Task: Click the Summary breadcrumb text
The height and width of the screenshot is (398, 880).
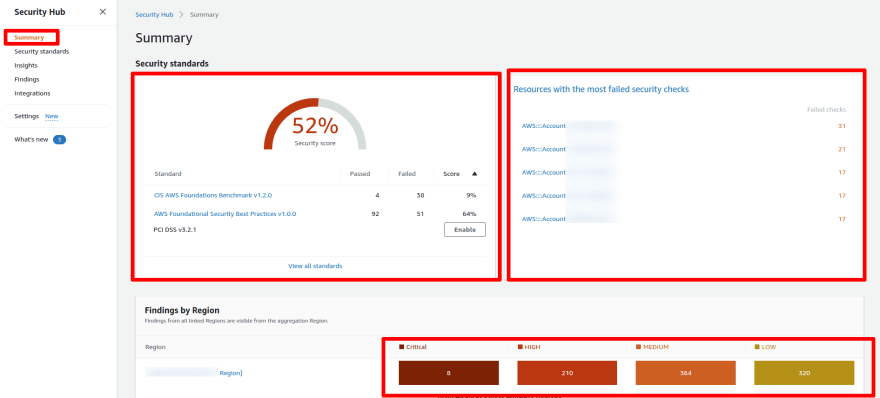Action: pos(204,15)
